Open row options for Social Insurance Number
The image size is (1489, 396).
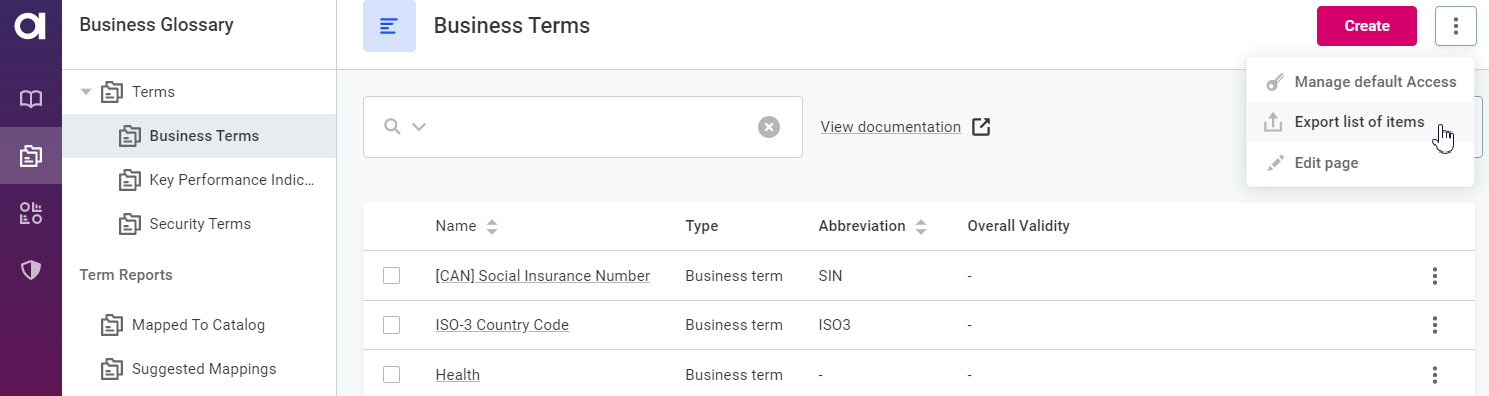[x=1435, y=276]
